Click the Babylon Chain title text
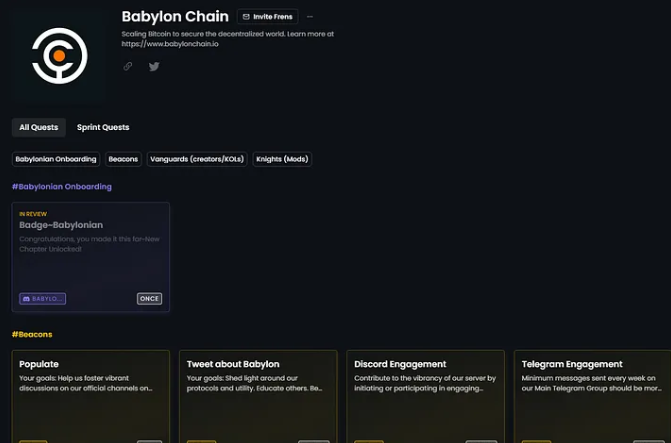 tap(175, 17)
